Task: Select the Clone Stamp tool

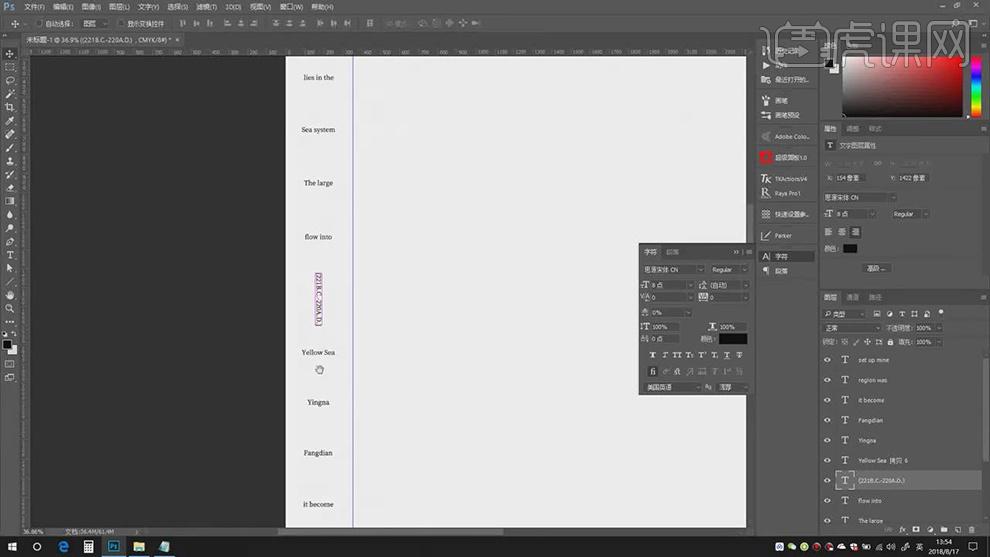Action: [x=9, y=161]
